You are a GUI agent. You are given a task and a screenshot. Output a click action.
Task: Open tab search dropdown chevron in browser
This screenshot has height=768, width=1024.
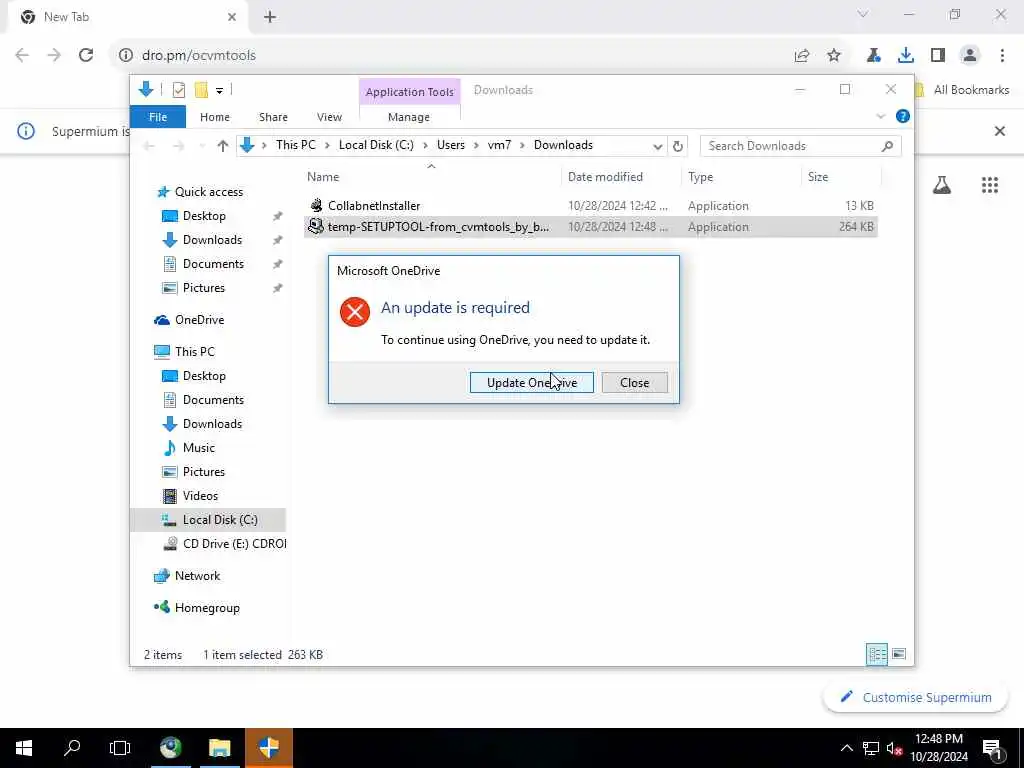(x=863, y=14)
